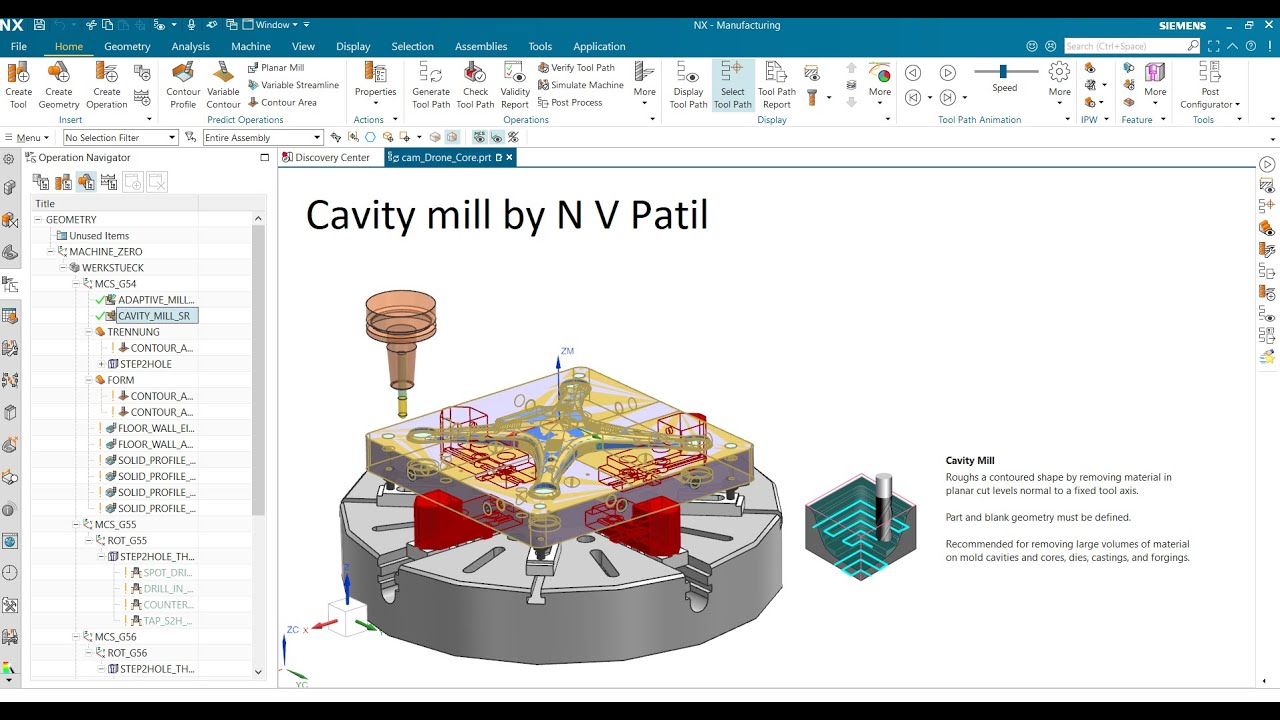
Task: Switch to the Application ribbon tab
Action: [599, 46]
